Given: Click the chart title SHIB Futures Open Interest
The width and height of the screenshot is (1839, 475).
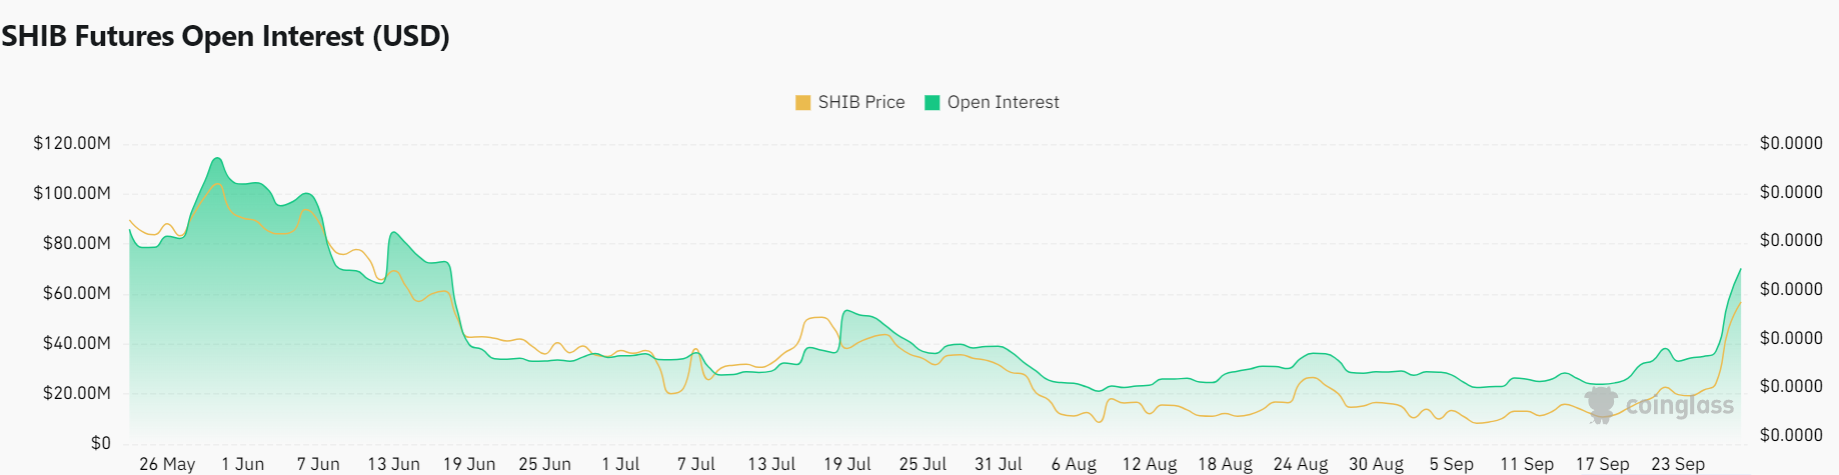Looking at the screenshot, I should [x=226, y=36].
